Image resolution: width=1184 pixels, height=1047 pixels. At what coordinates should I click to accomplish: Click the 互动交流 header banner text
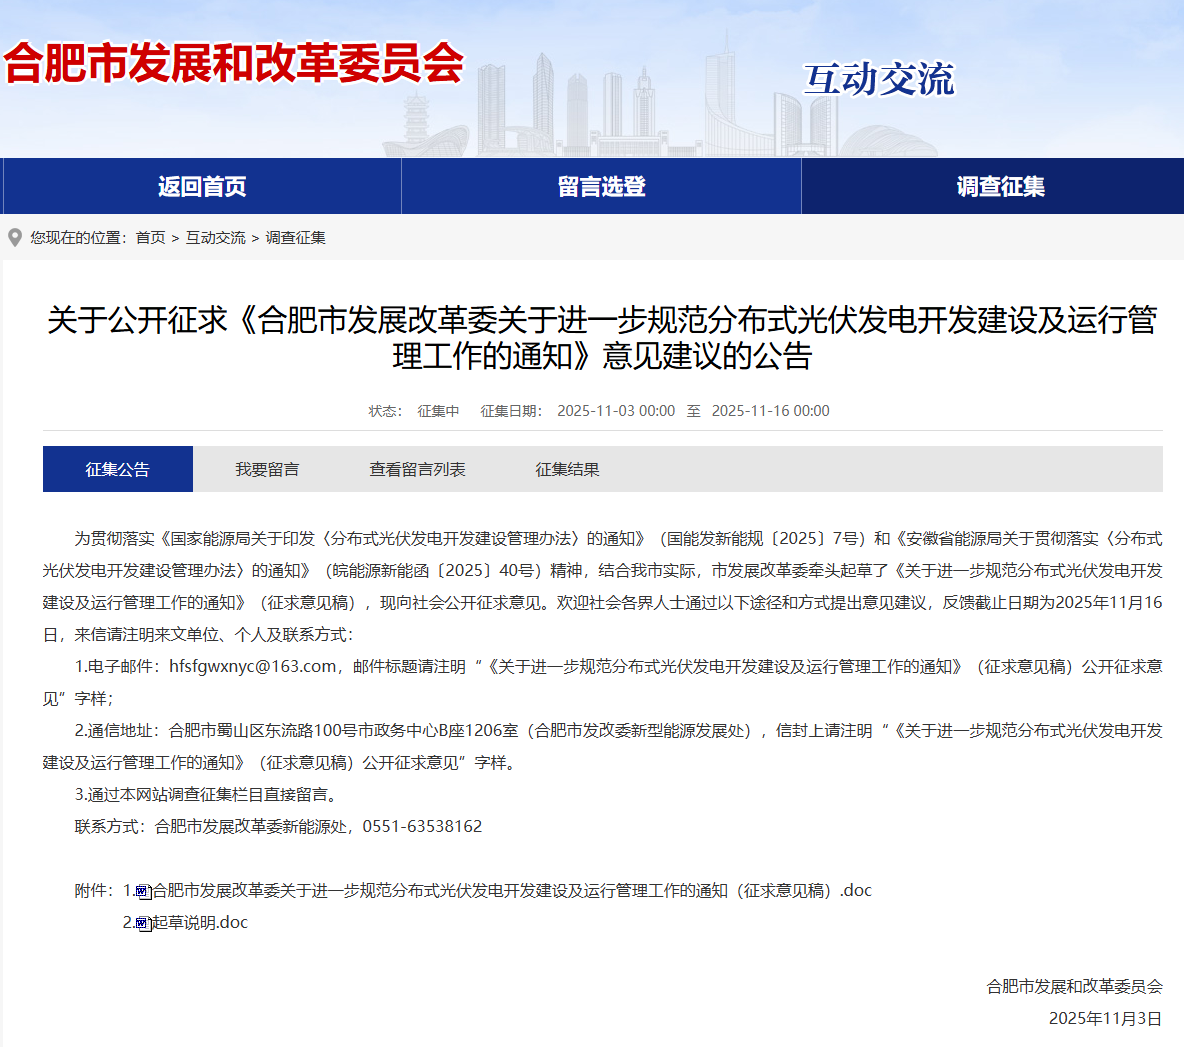878,80
